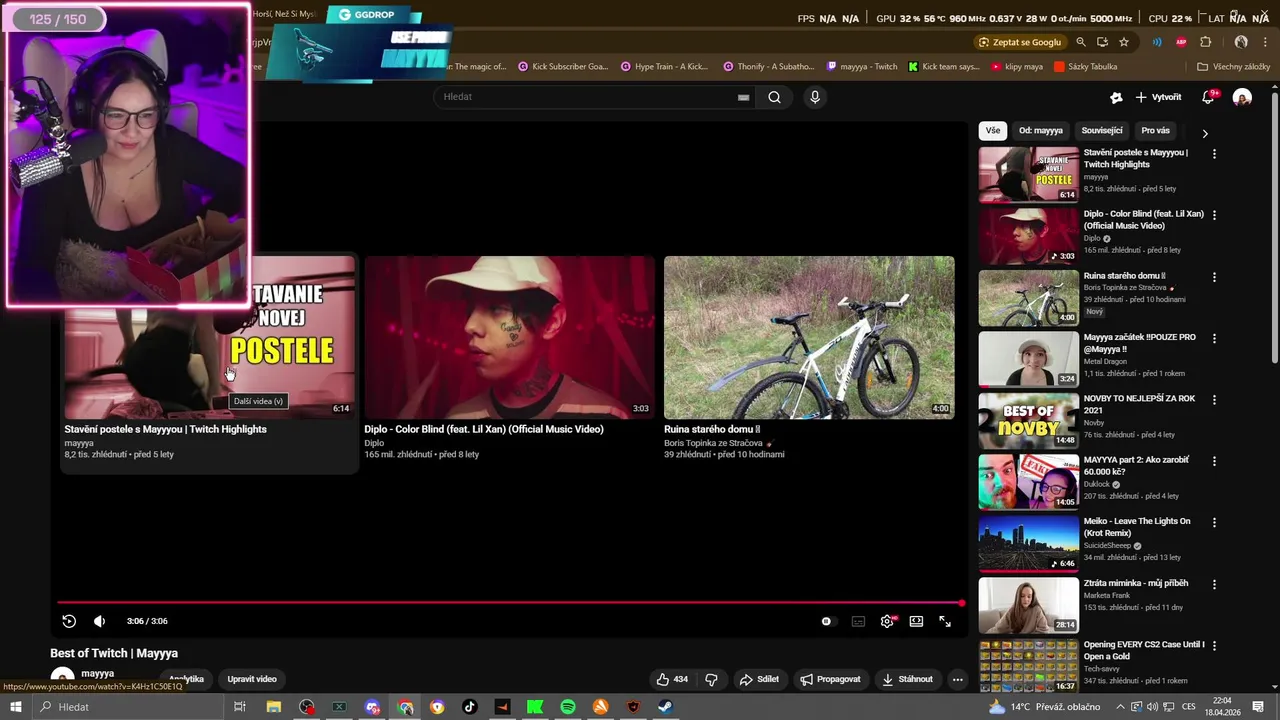This screenshot has height=720, width=1280.
Task: Bookmark this page with the star
Action: click(x=1124, y=42)
